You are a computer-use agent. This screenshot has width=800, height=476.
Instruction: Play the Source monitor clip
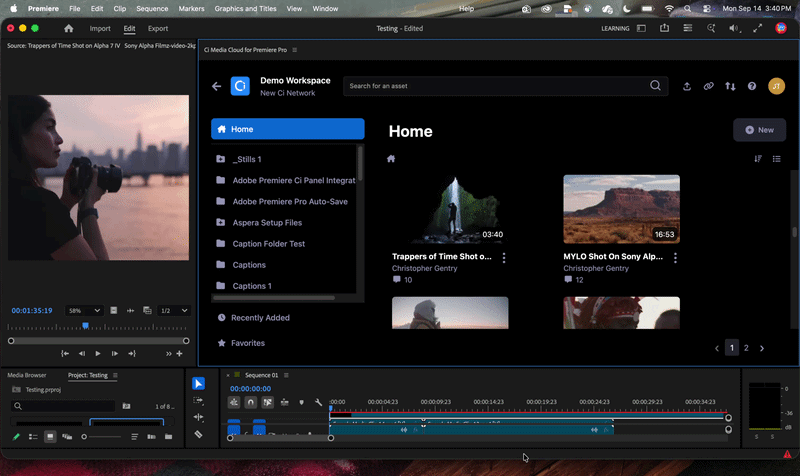98,354
